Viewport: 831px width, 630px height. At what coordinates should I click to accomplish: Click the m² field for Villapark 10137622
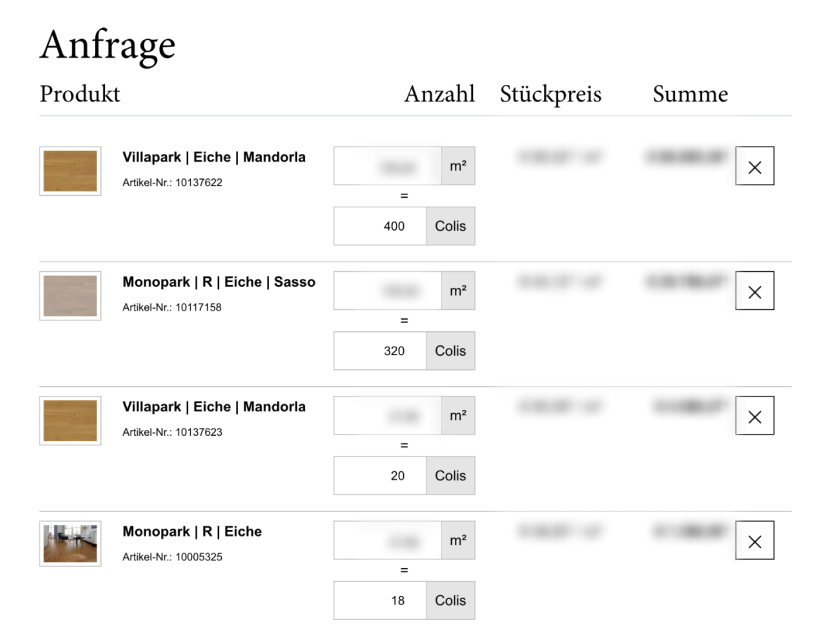pos(387,166)
